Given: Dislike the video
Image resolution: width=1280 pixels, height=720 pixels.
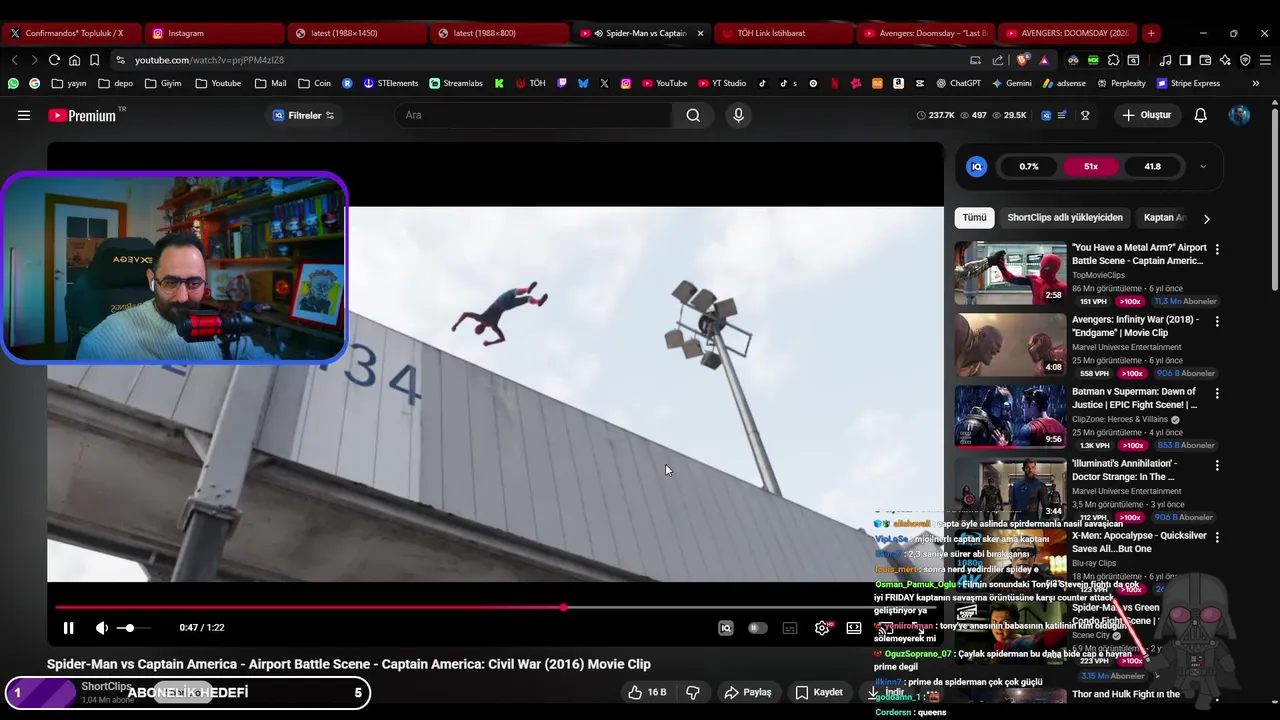Looking at the screenshot, I should pos(692,692).
